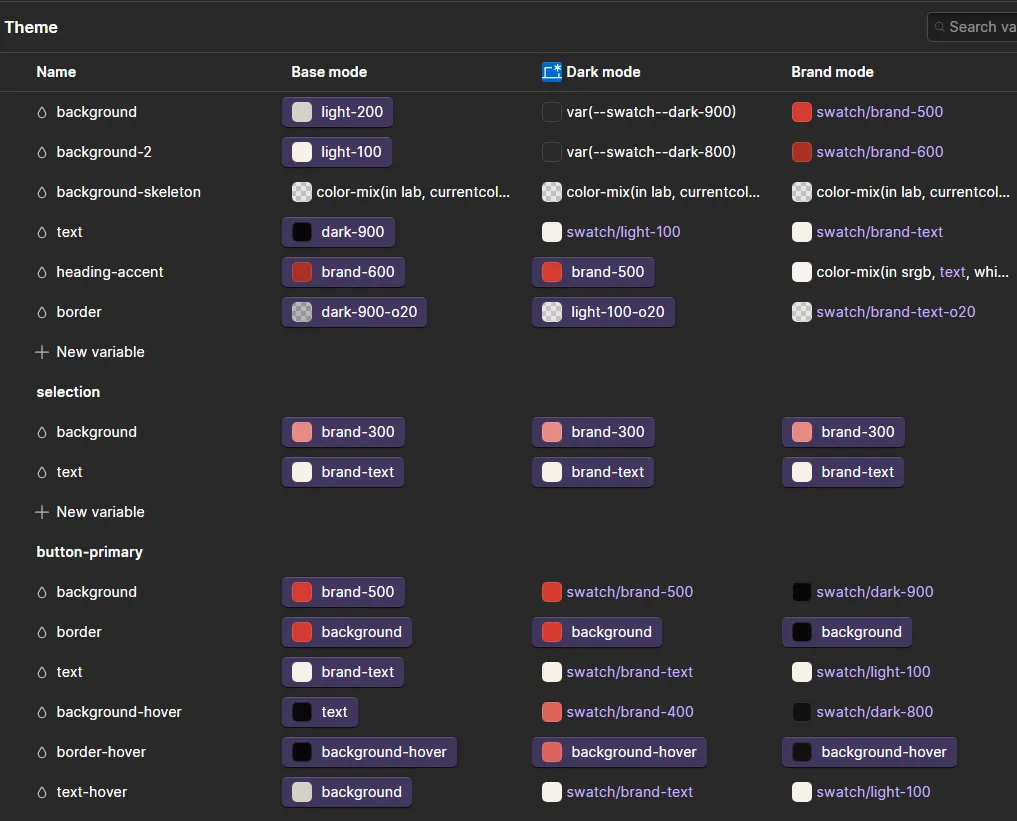
Task: Open Base mode brand-300 selection background chip
Action: [x=343, y=433]
